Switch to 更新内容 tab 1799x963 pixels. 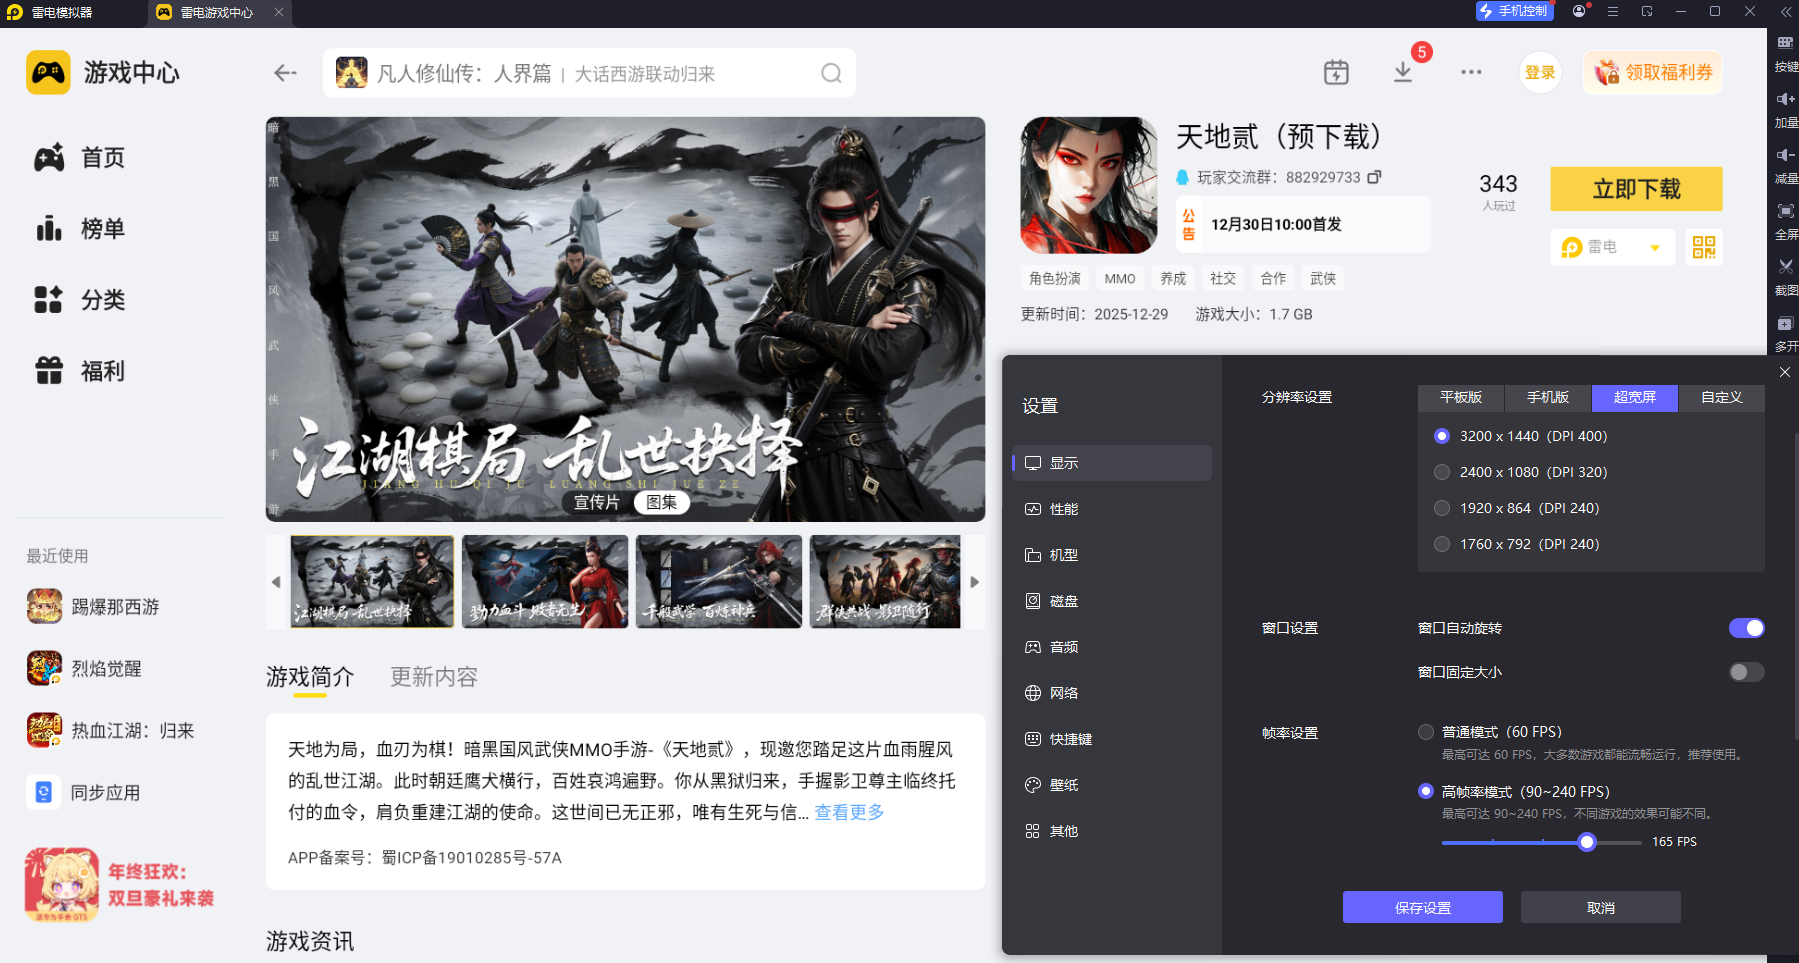[434, 677]
